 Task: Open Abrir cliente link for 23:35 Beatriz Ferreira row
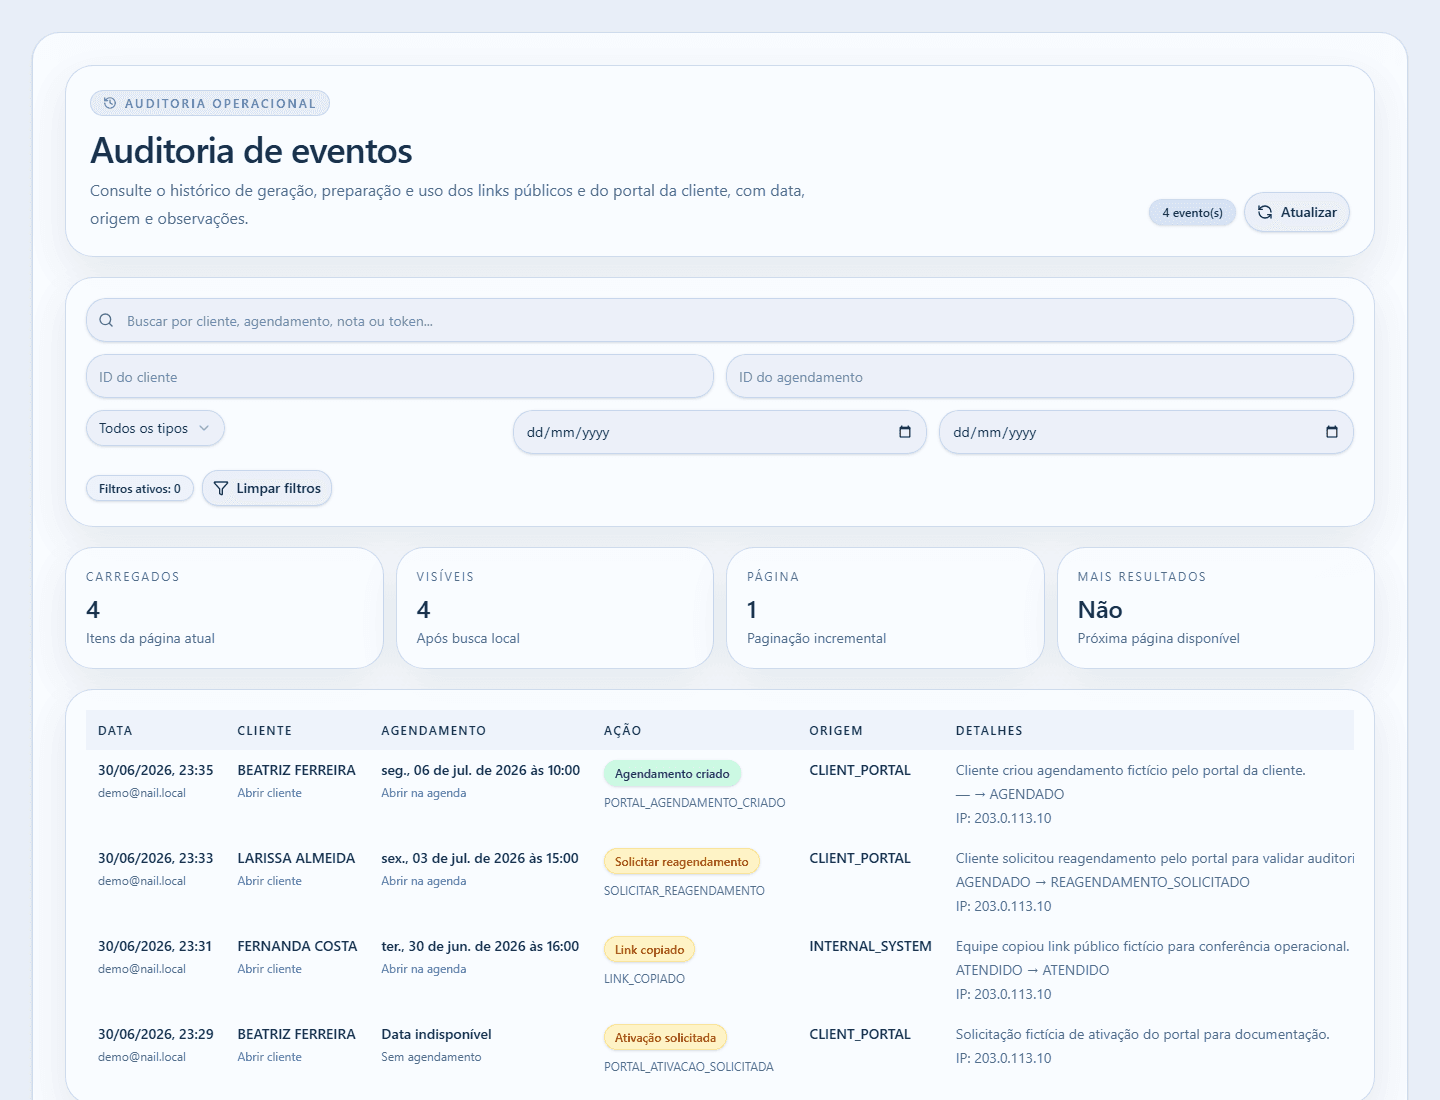269,793
